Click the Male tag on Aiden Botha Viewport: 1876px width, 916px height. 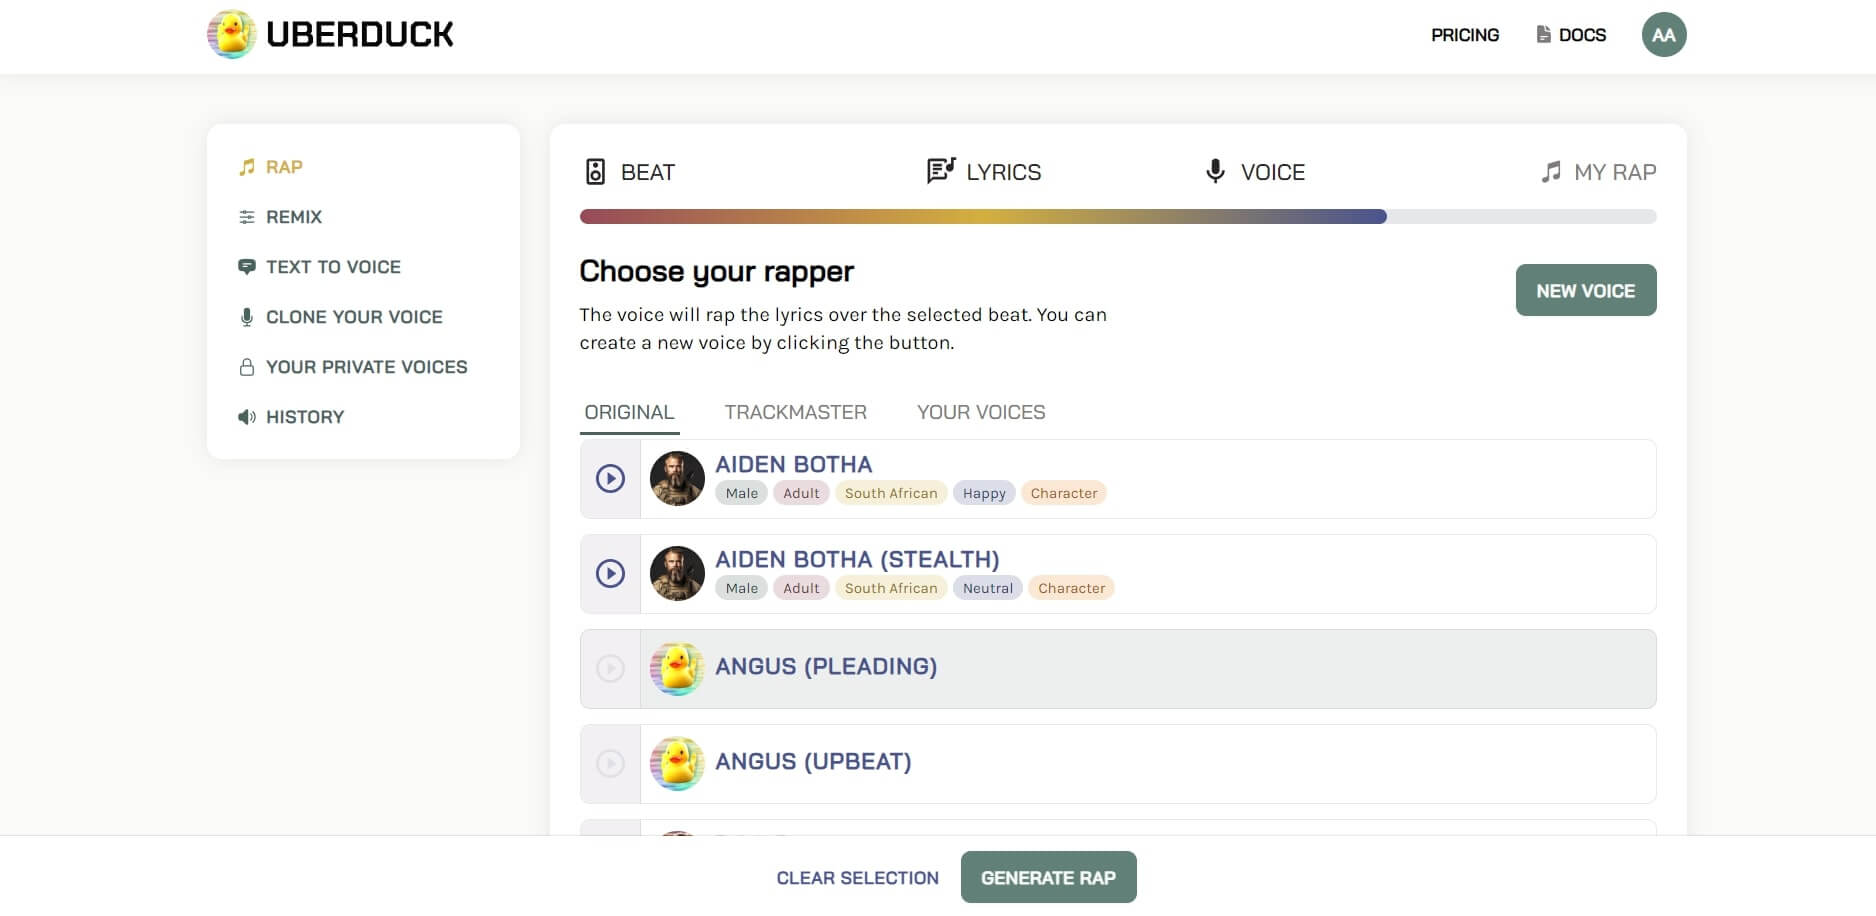(x=742, y=493)
